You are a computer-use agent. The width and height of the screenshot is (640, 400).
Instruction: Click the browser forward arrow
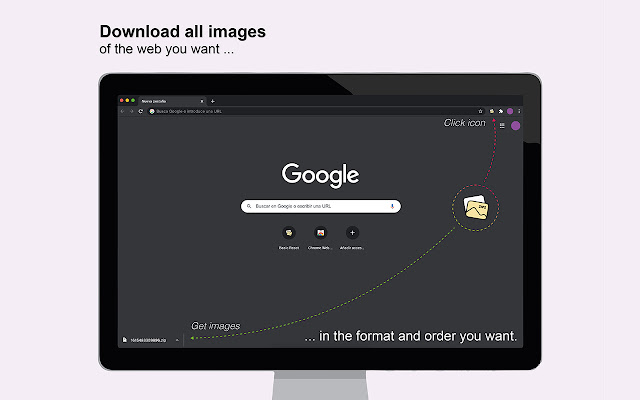(131, 111)
